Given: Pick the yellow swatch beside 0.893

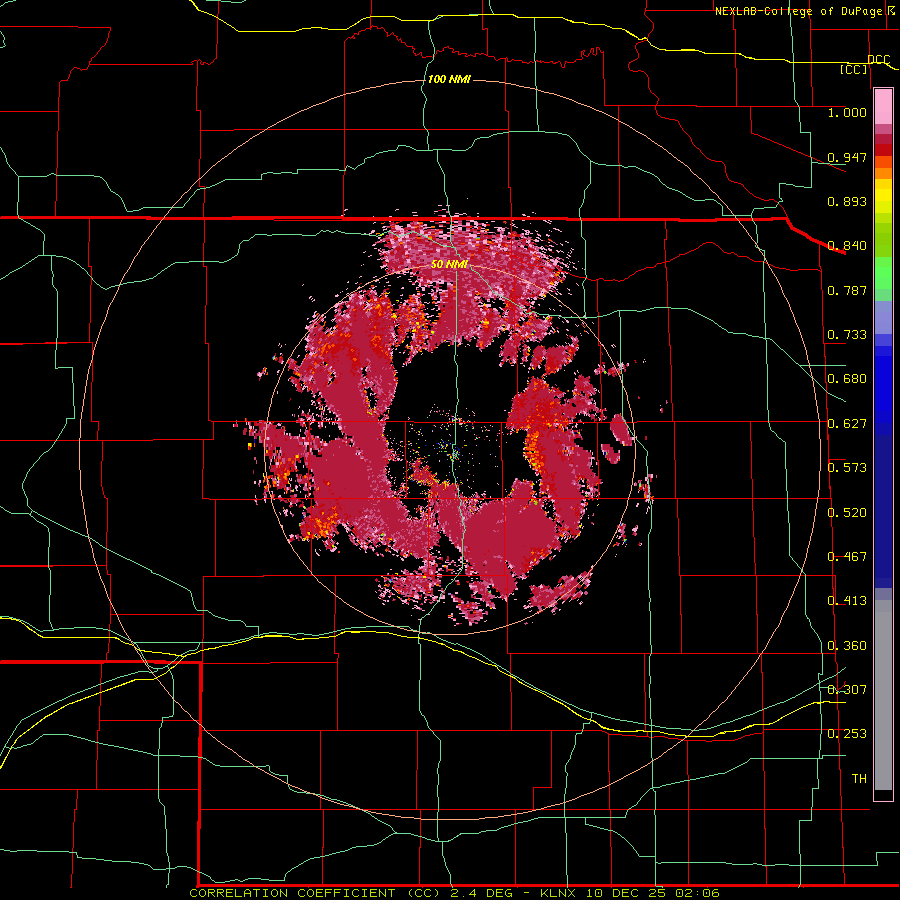Looking at the screenshot, I should coord(883,201).
